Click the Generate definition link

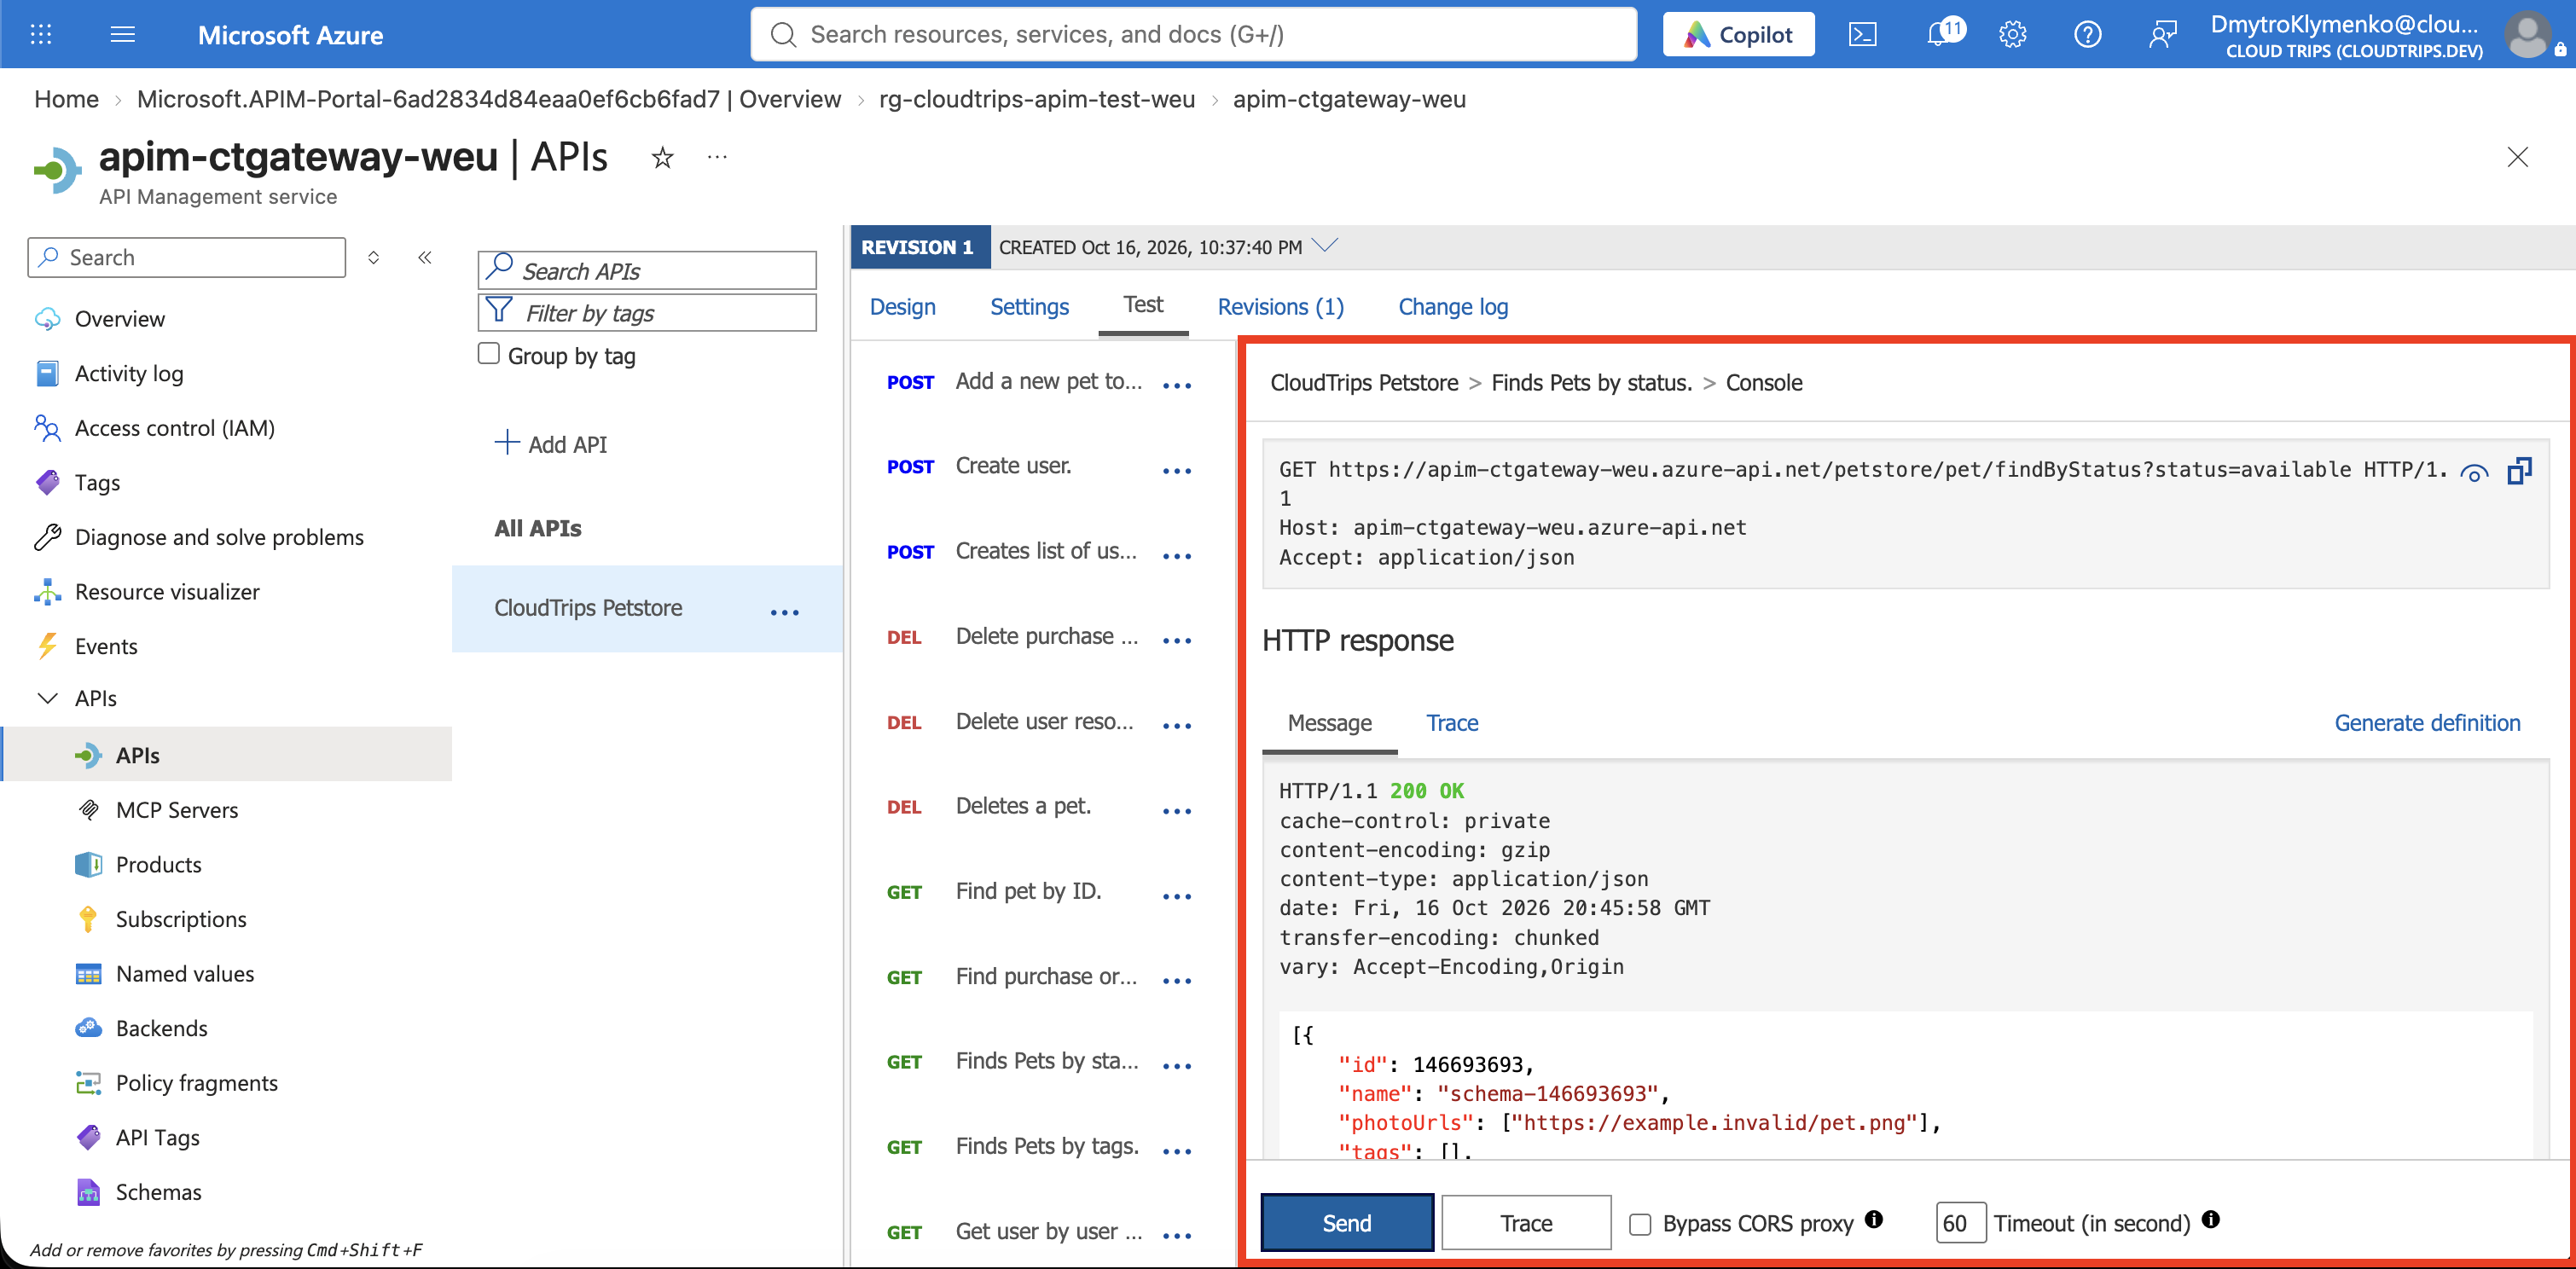tap(2427, 723)
